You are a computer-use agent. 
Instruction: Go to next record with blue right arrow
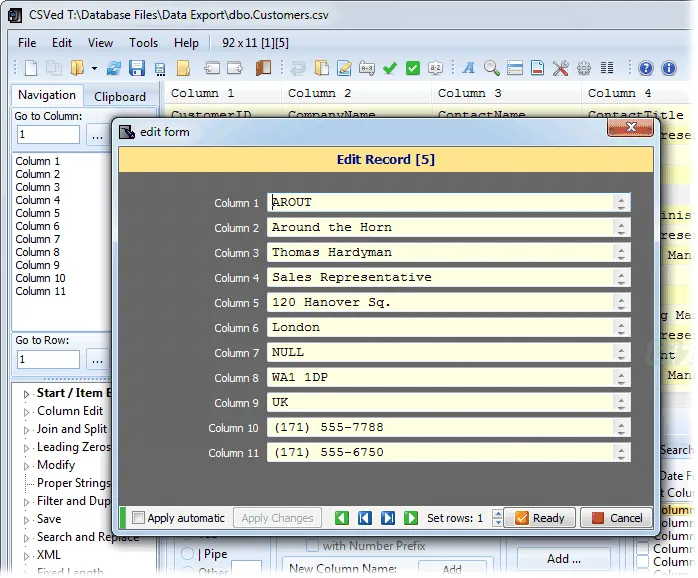click(x=388, y=518)
